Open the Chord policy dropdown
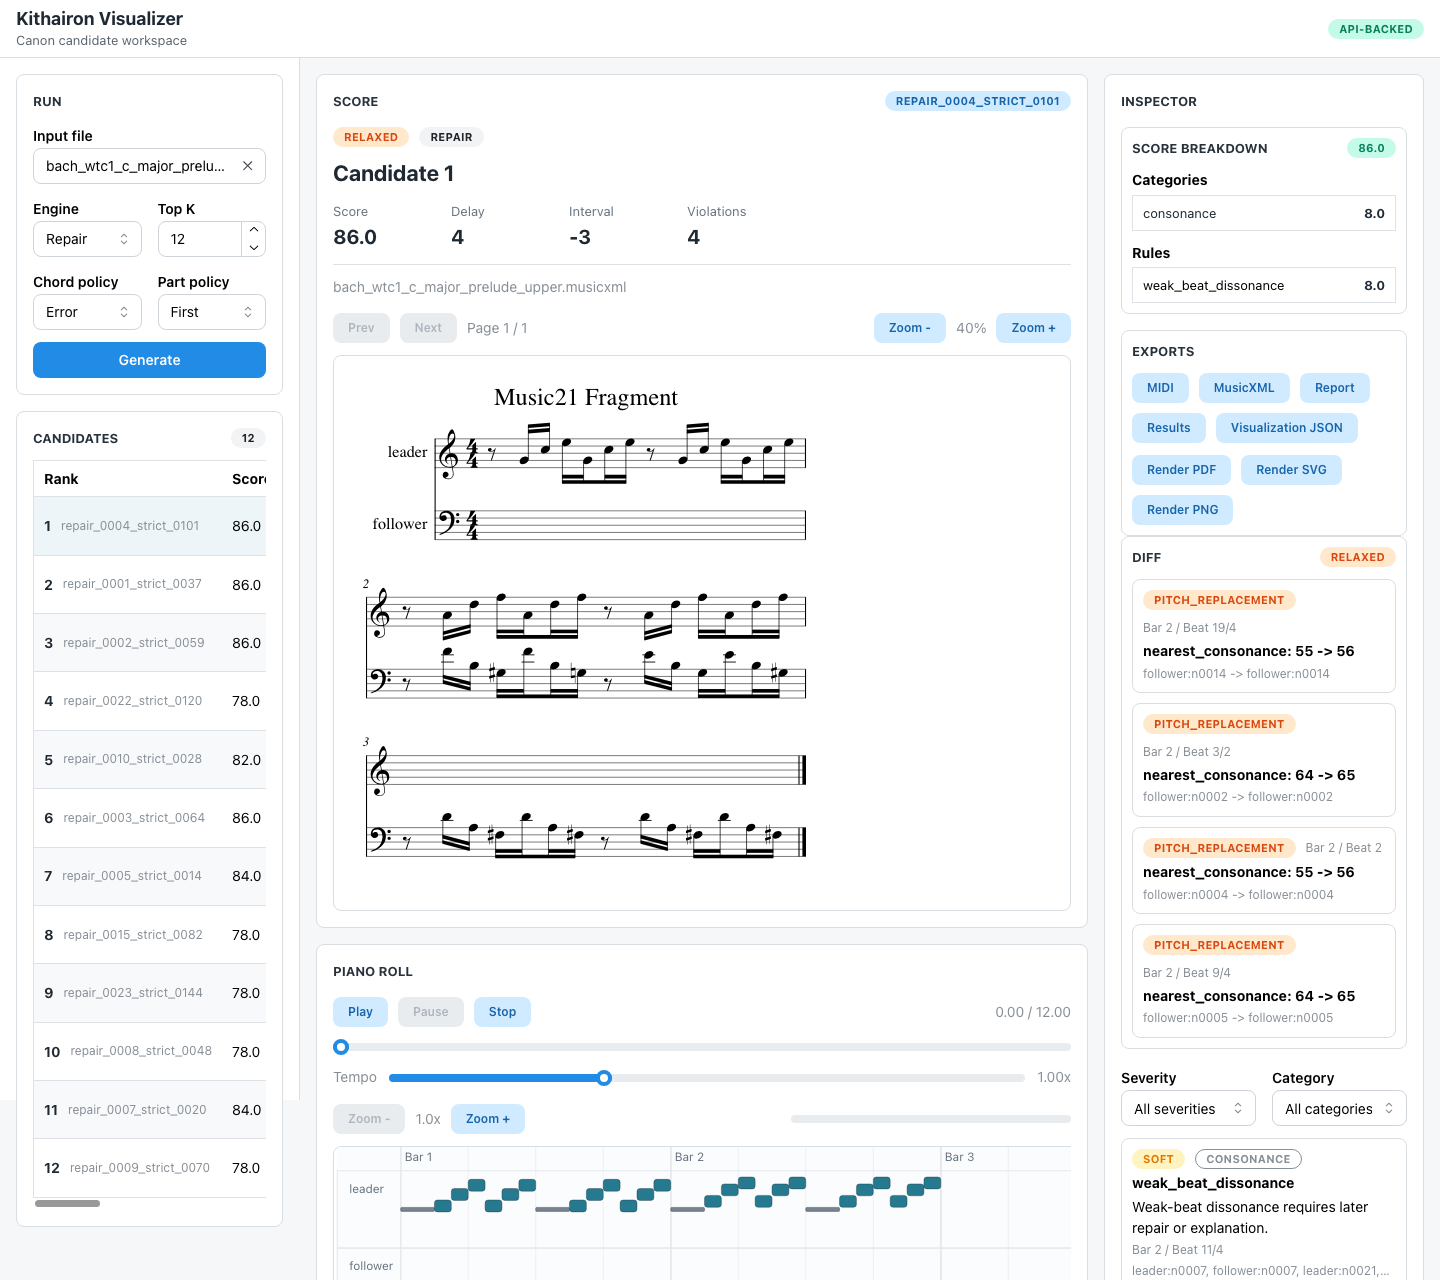 pyautogui.click(x=87, y=312)
